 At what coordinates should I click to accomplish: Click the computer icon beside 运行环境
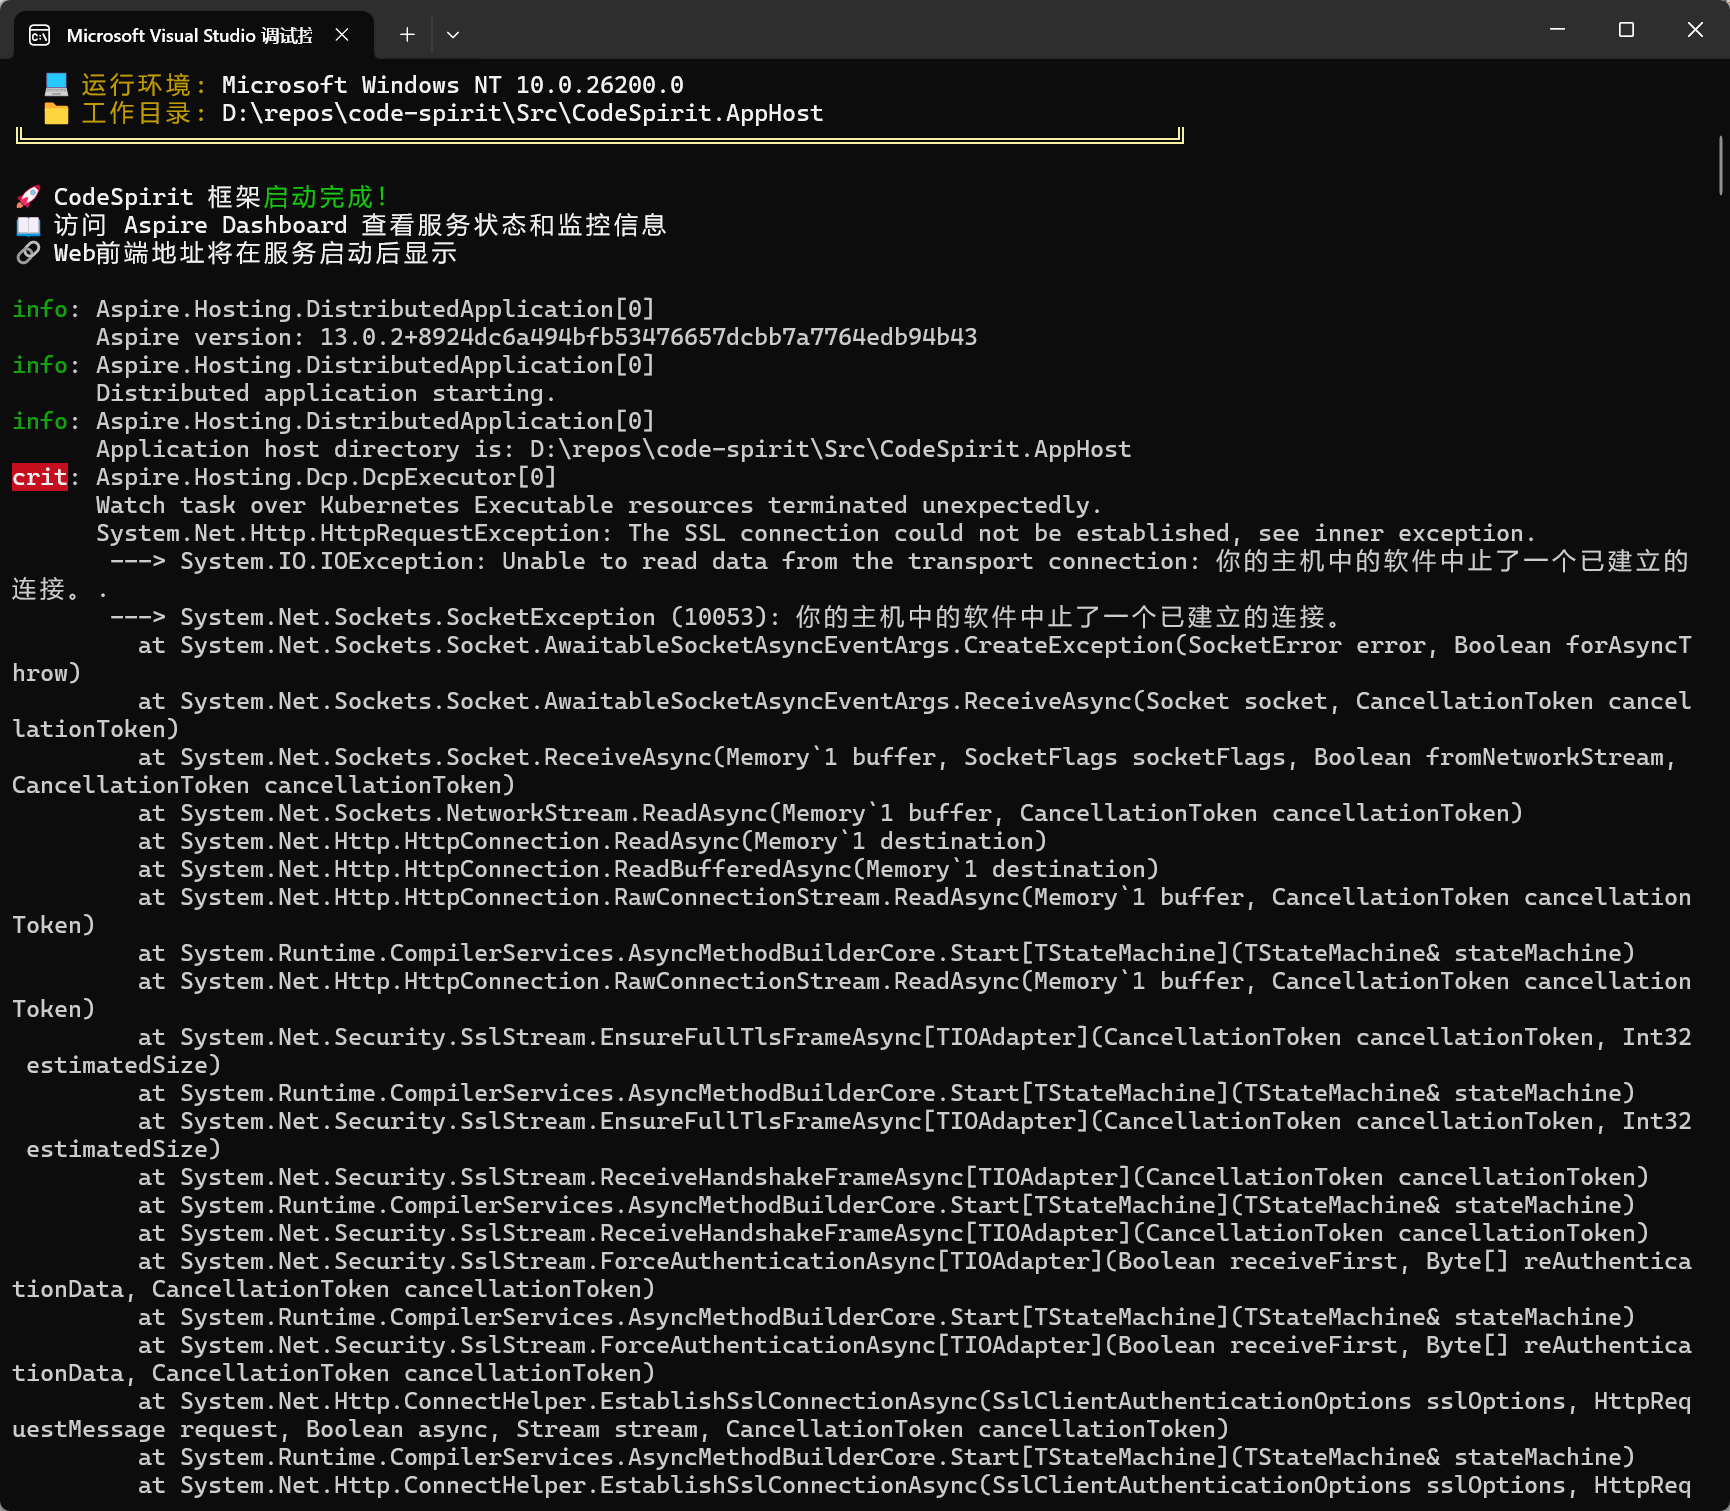click(x=56, y=84)
